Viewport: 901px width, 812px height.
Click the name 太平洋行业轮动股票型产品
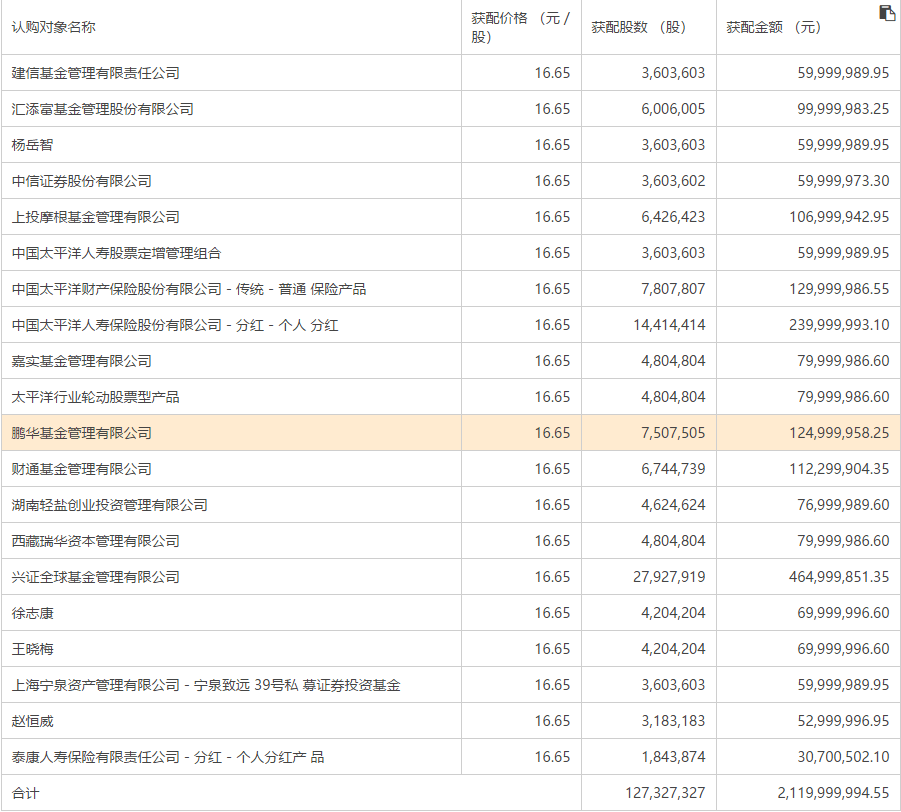[95, 397]
